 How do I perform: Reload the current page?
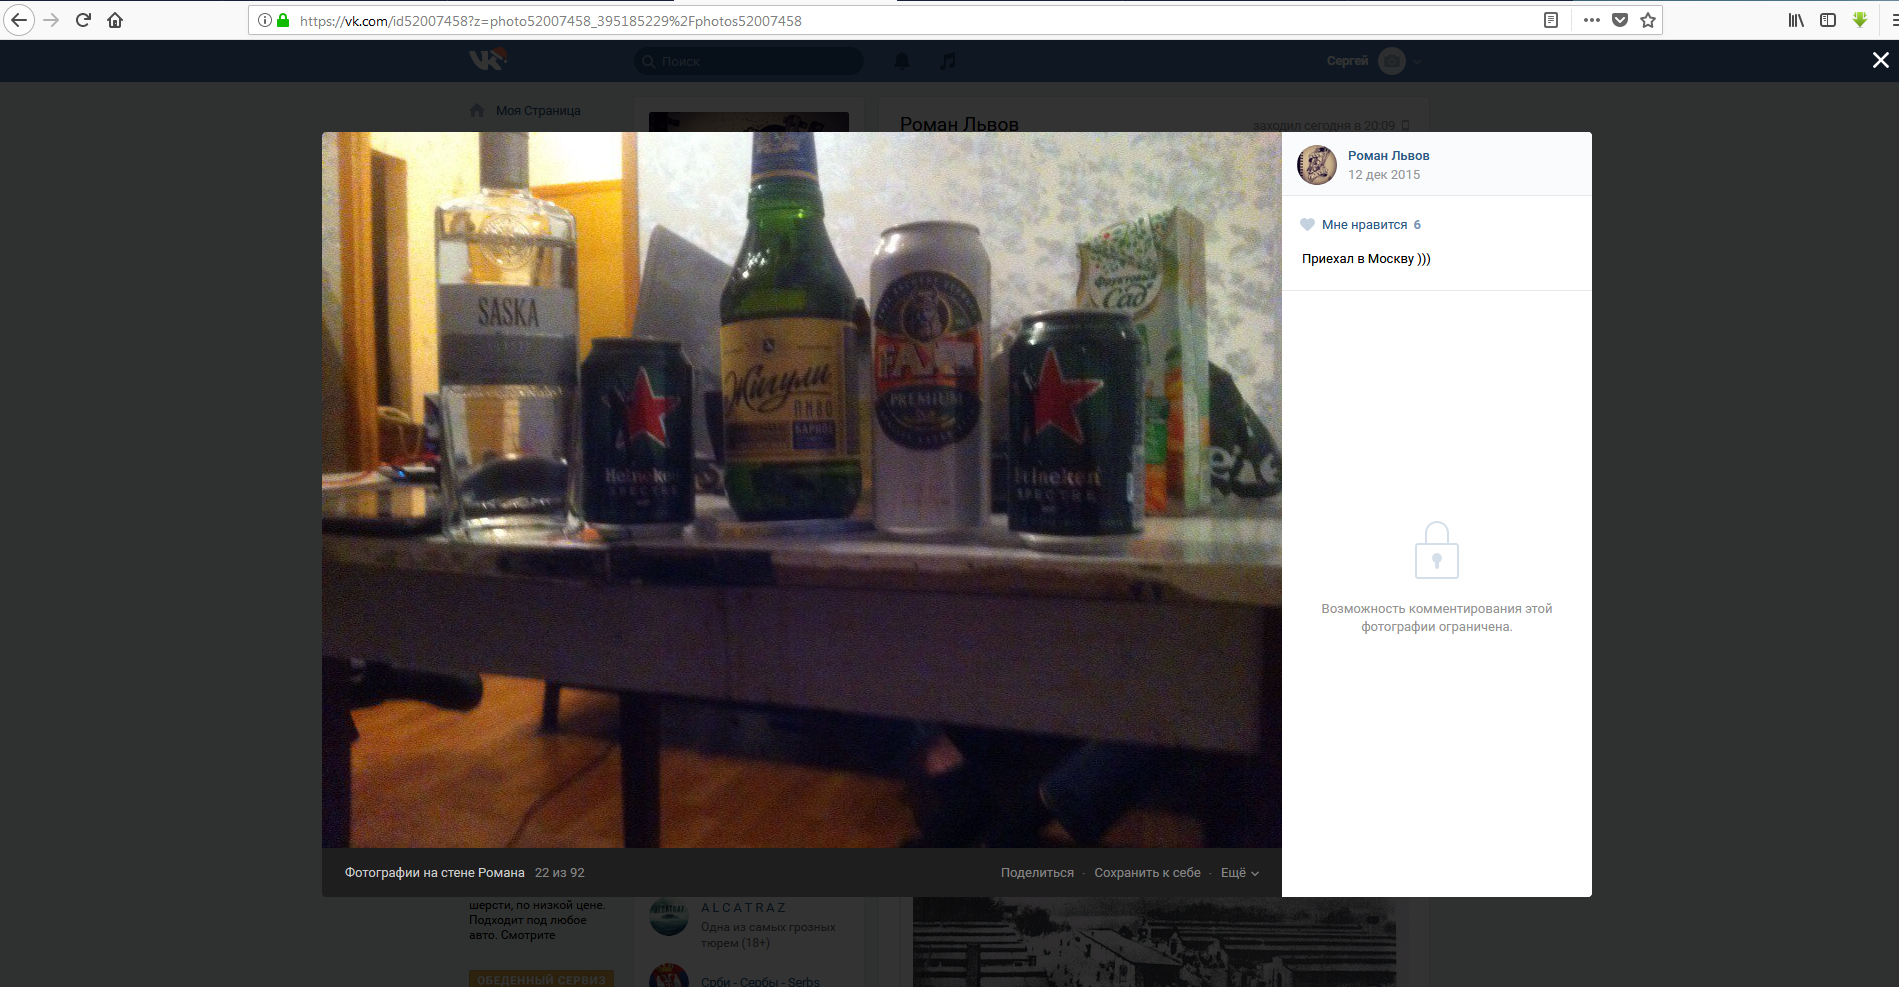(x=83, y=20)
